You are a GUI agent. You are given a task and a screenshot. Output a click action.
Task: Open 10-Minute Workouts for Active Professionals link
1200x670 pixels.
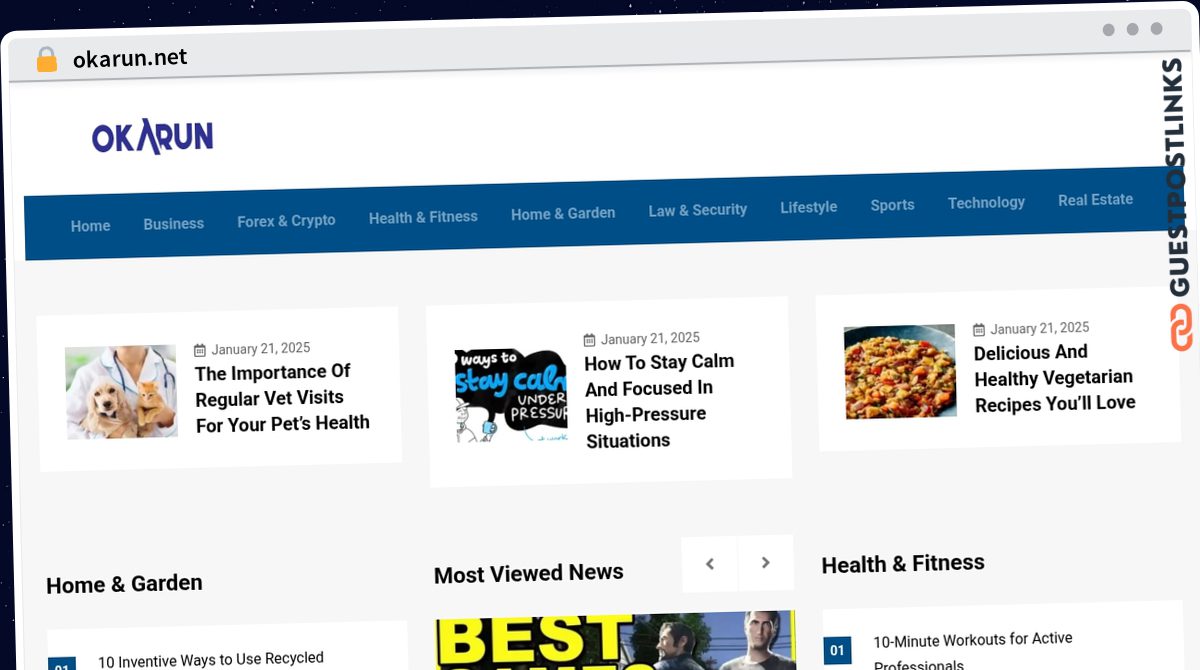tap(973, 650)
